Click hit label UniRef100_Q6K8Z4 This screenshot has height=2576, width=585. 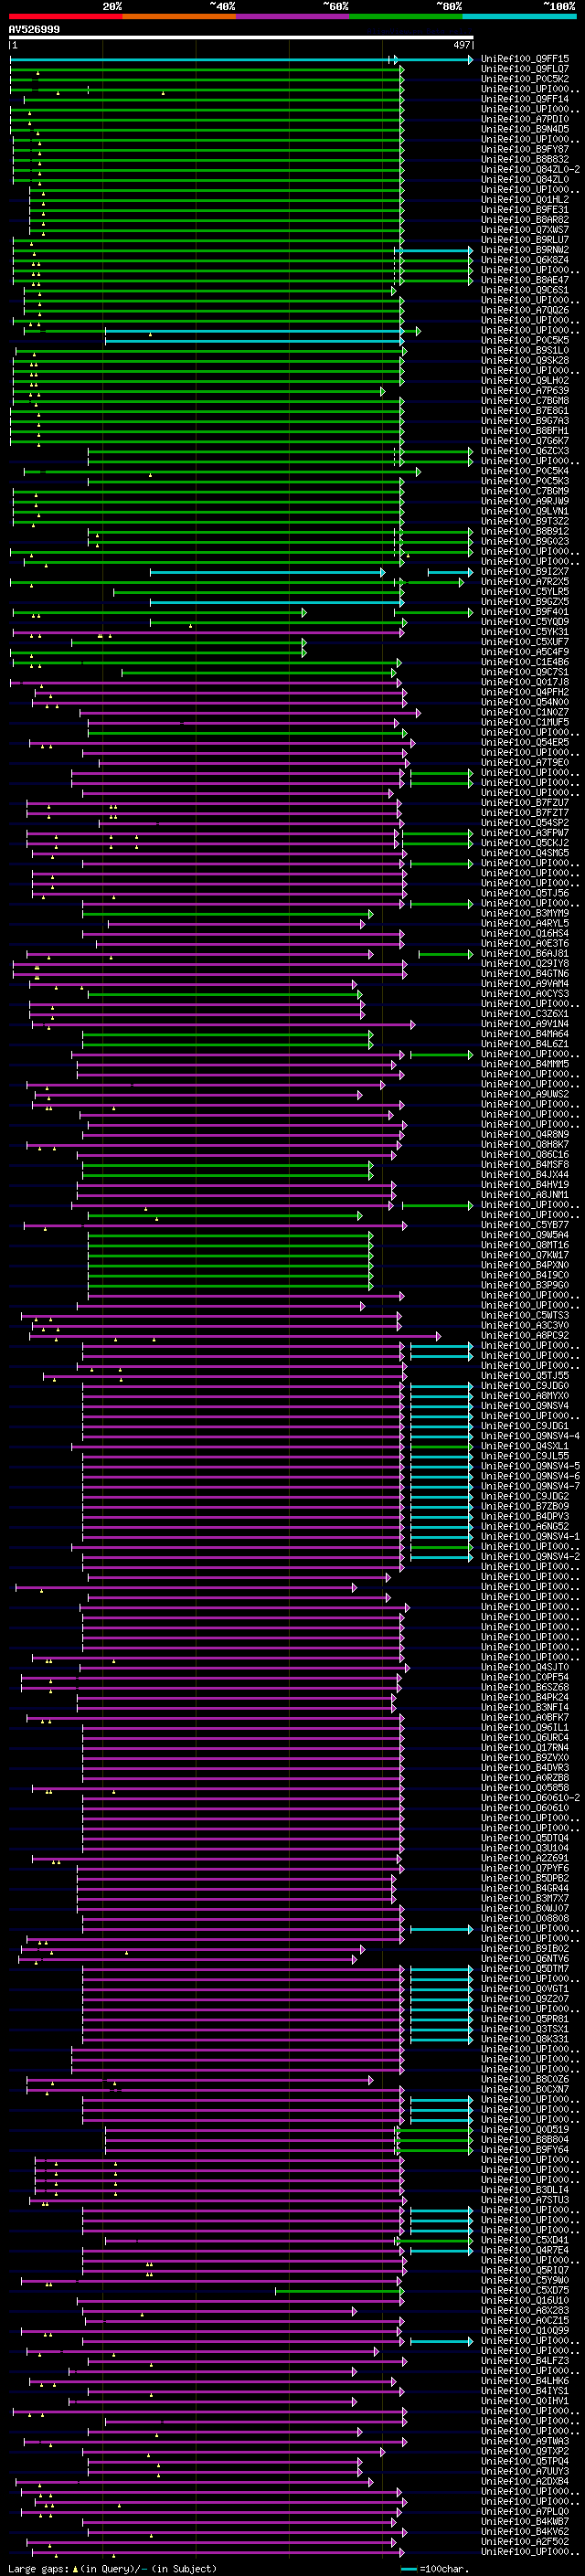525,260
